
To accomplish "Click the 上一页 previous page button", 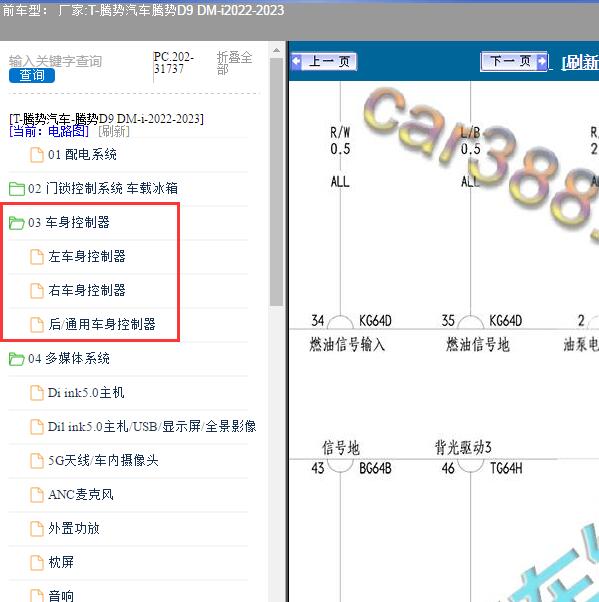I will 324,61.
